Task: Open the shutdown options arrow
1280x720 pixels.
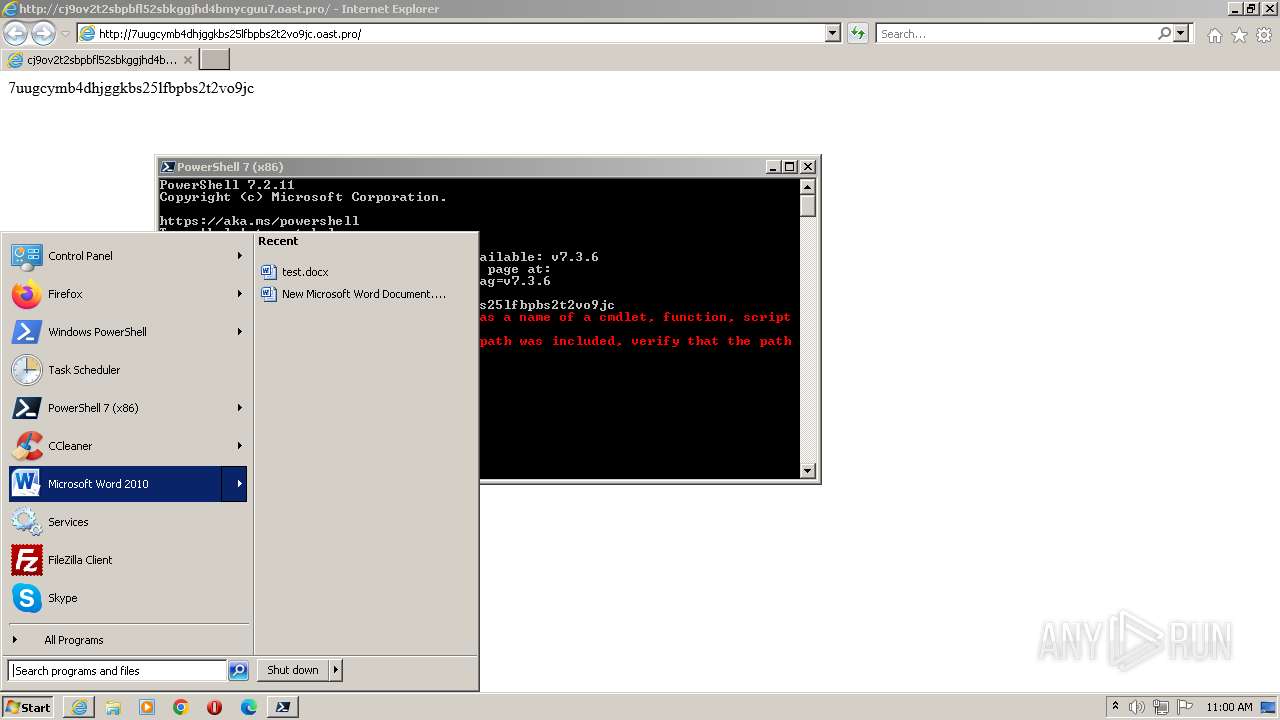Action: (x=335, y=670)
